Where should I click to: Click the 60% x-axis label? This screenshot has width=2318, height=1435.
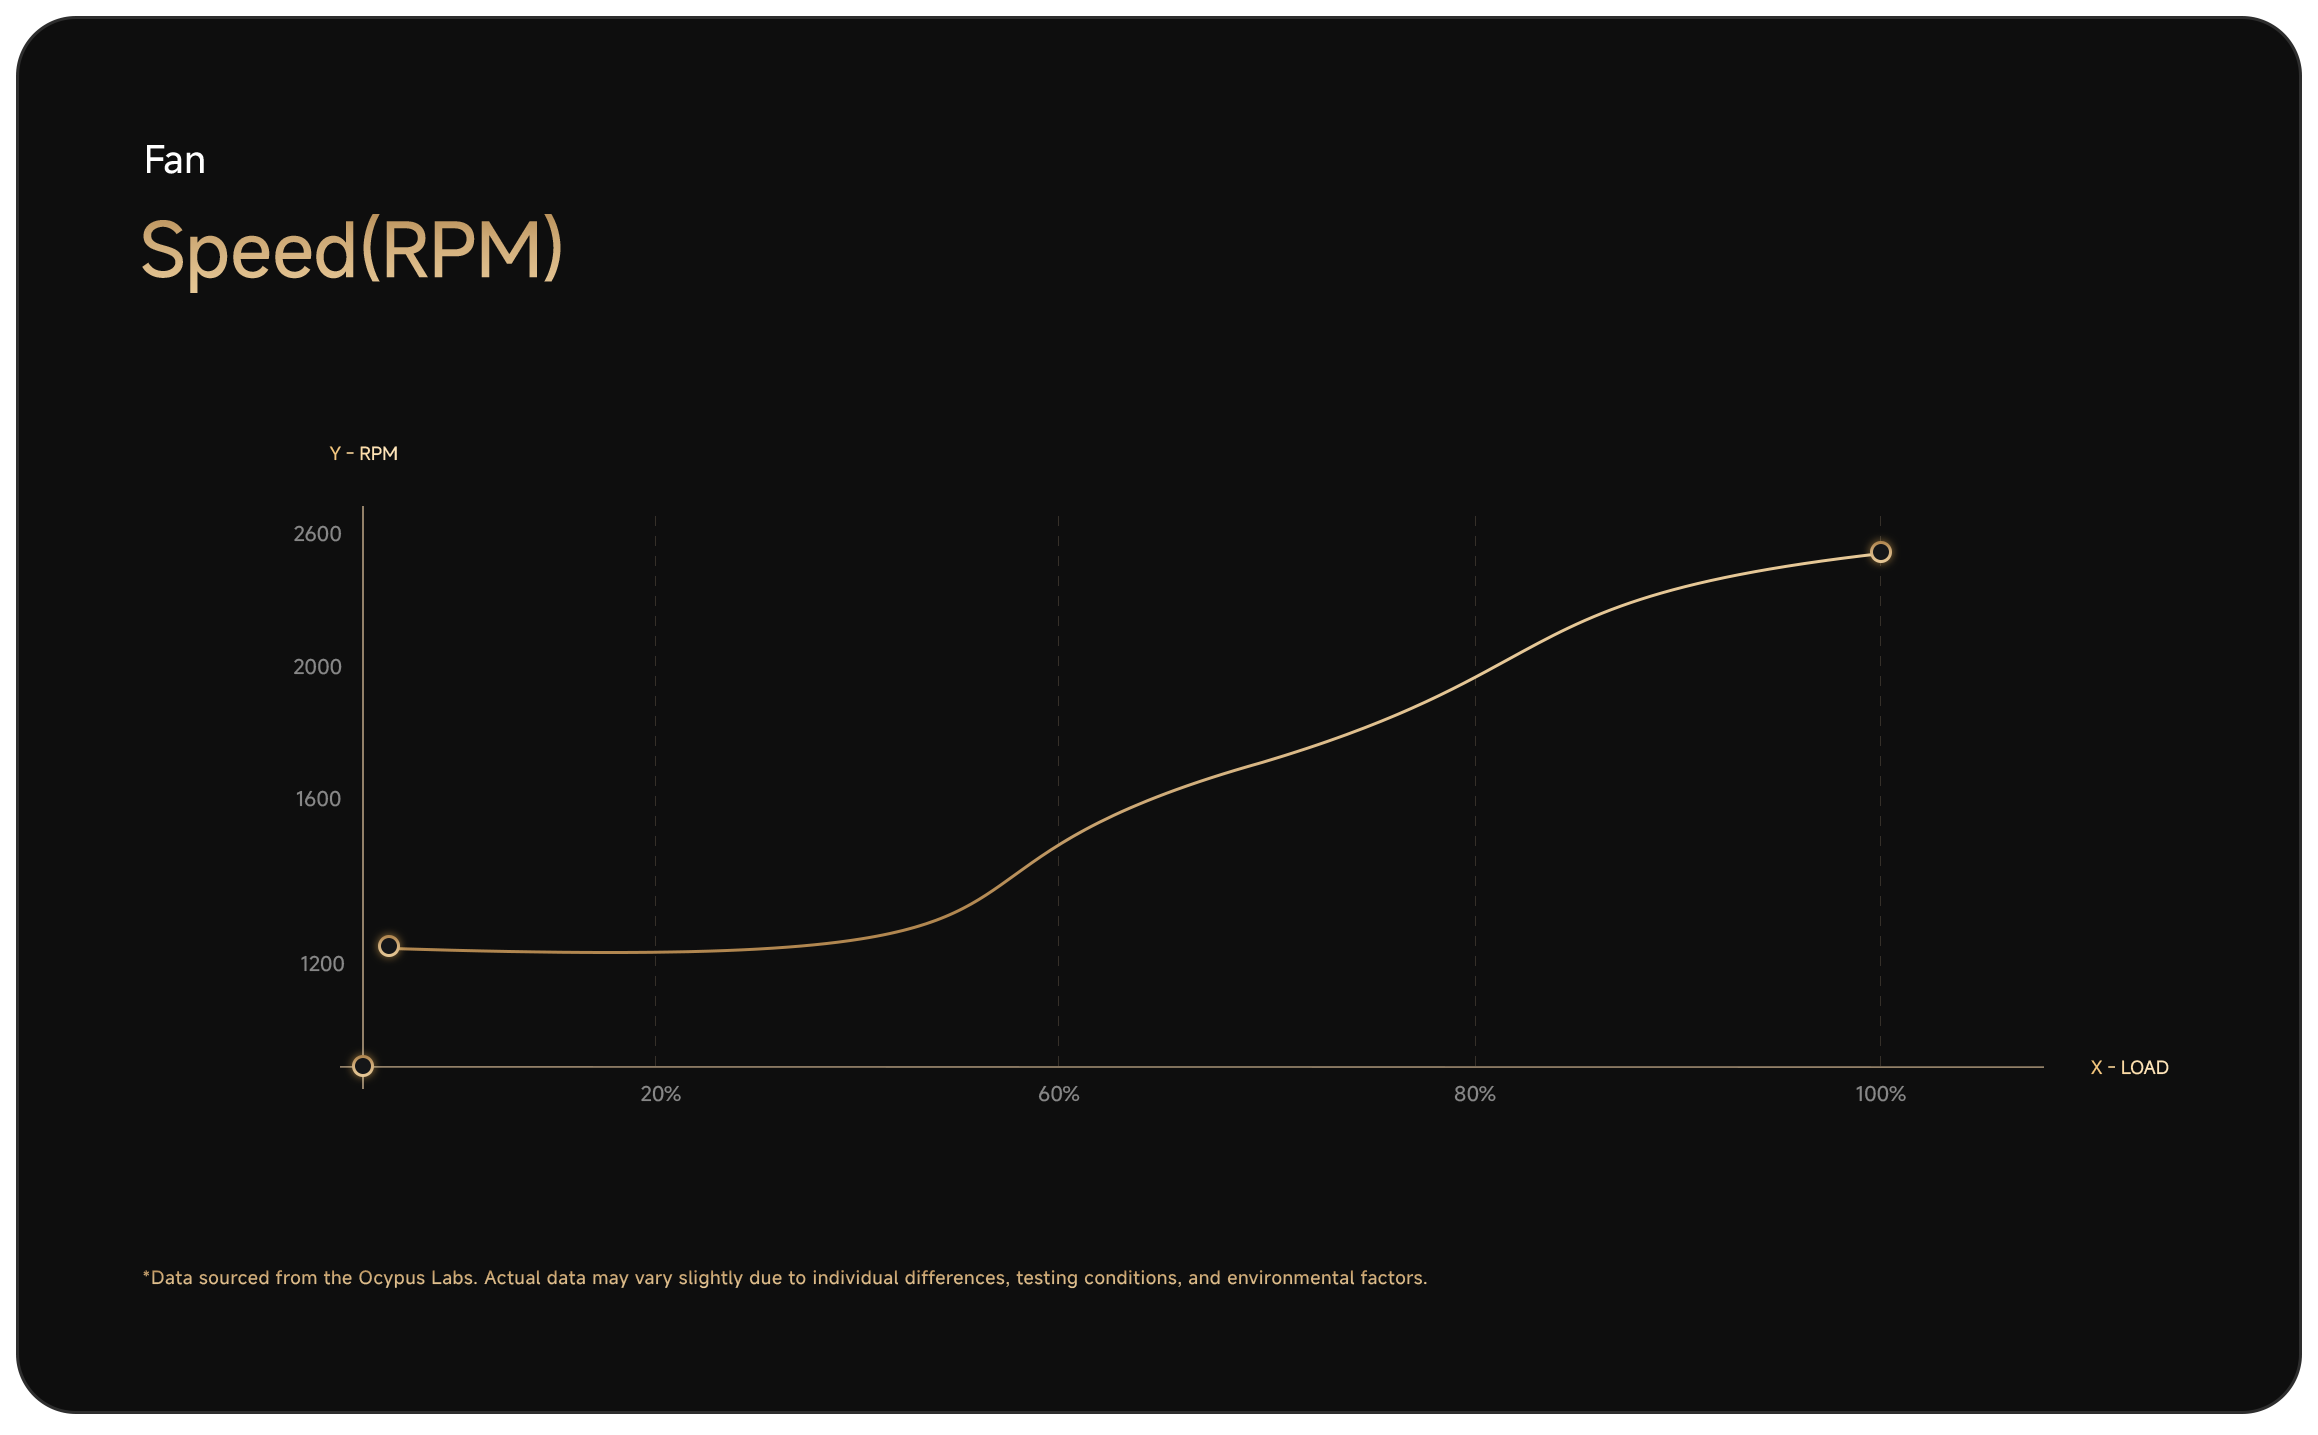[1058, 1094]
